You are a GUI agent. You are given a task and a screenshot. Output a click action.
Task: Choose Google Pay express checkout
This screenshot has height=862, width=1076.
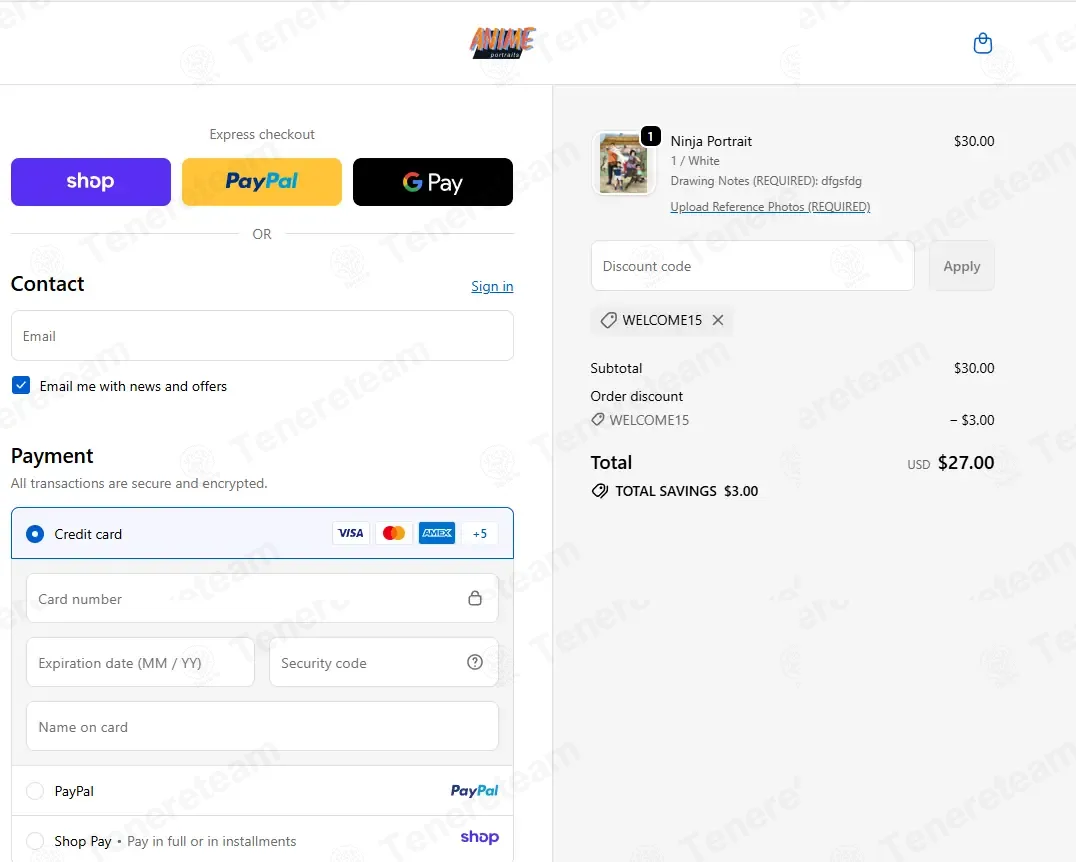pyautogui.click(x=432, y=182)
